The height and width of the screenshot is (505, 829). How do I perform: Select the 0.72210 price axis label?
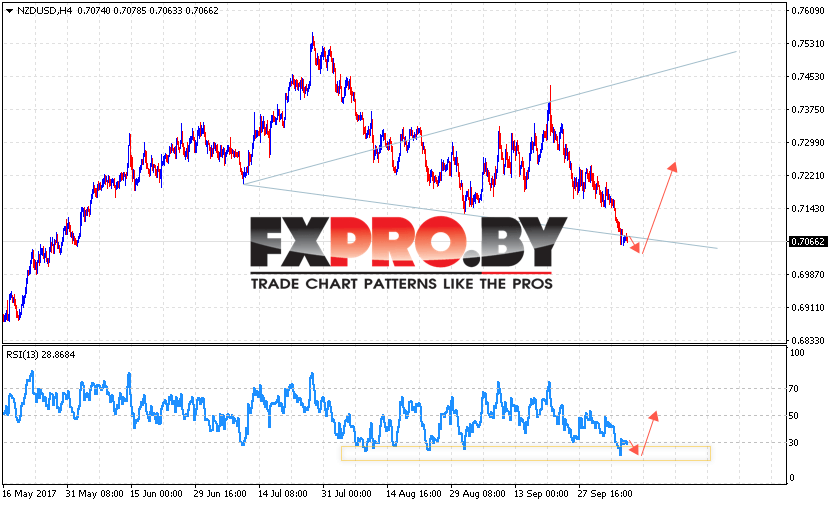[x=807, y=176]
